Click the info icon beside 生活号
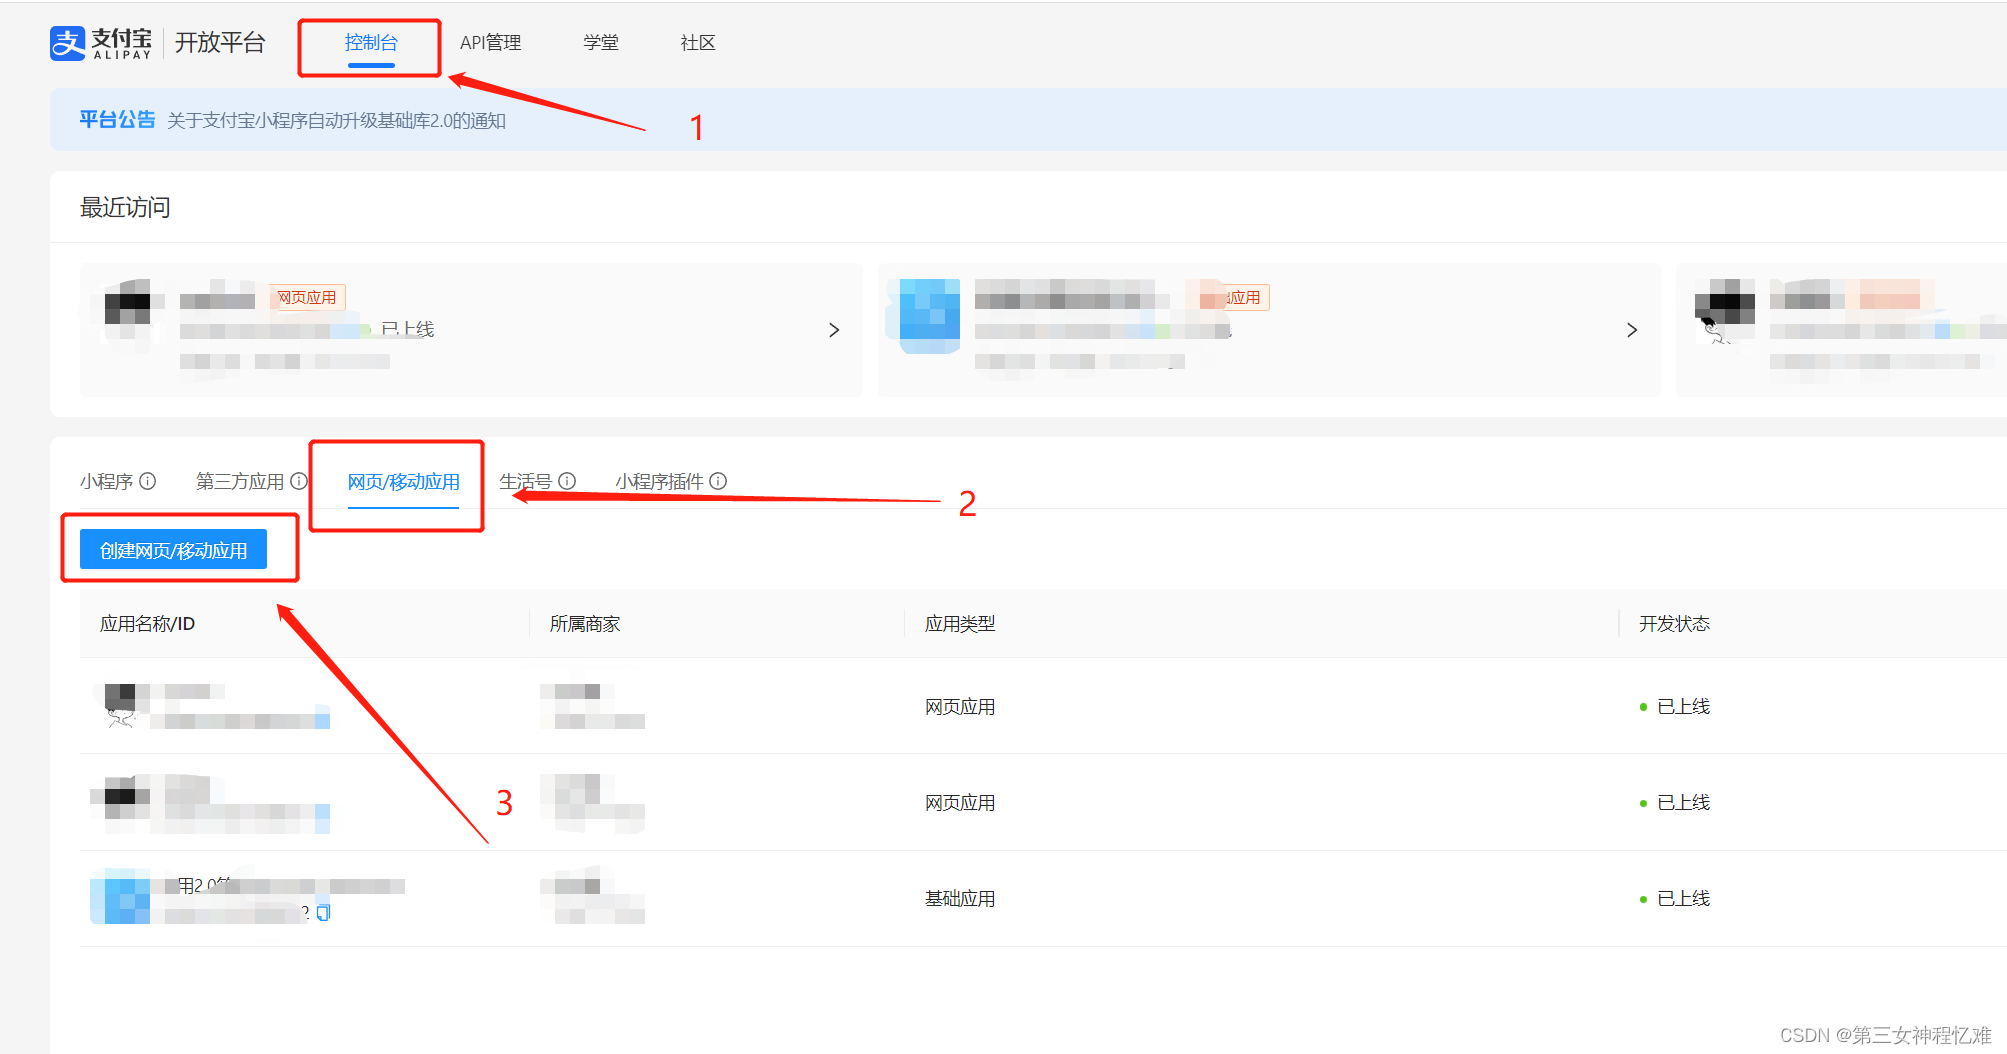This screenshot has height=1054, width=2007. 567,481
